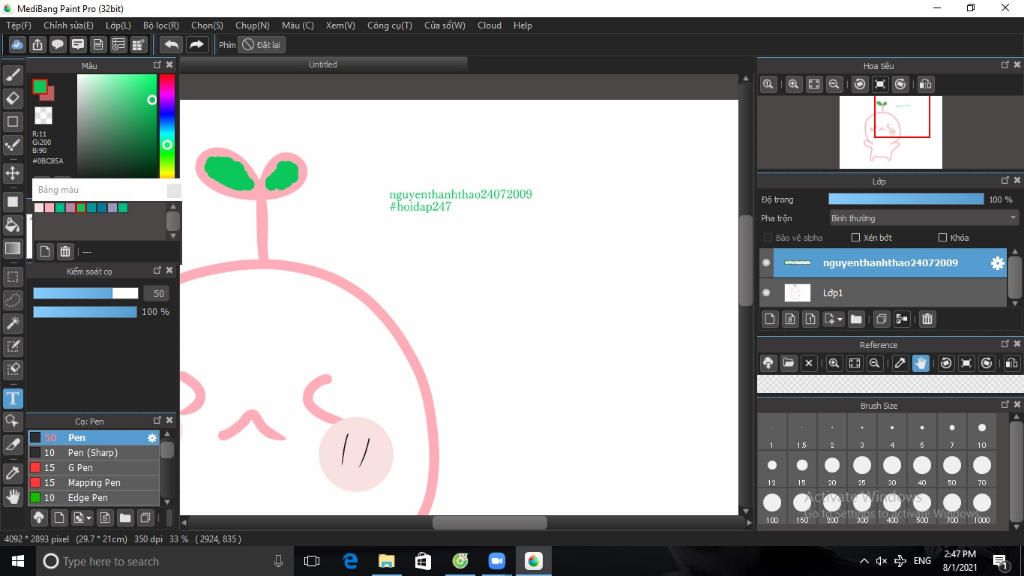Select Mapping Pen brush

93,483
